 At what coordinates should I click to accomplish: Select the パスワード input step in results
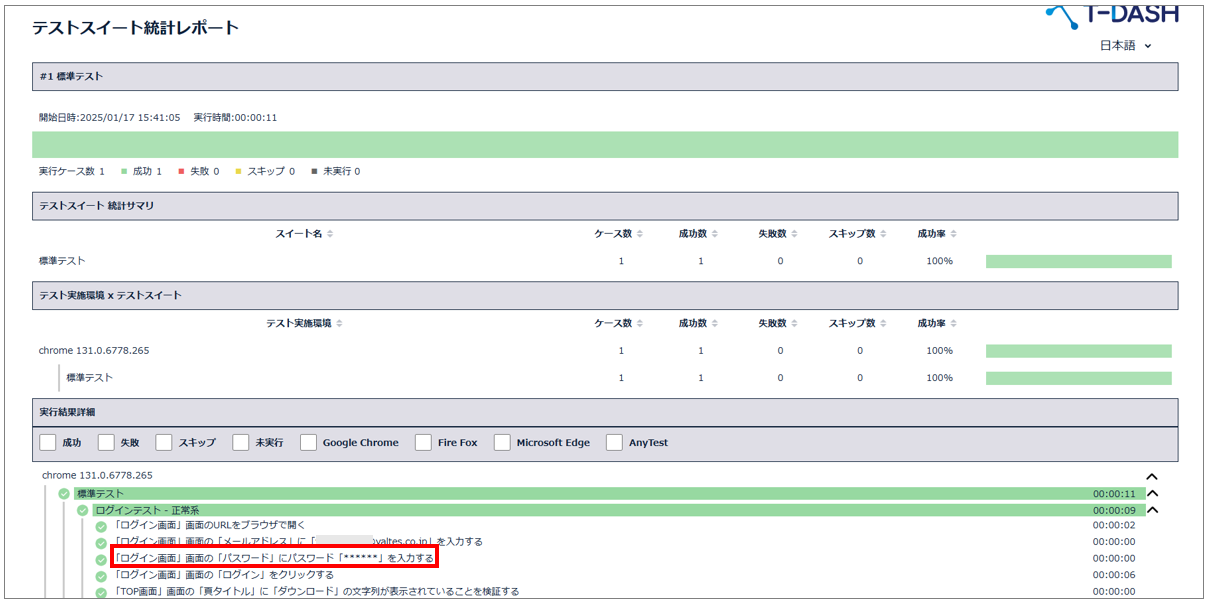274,558
